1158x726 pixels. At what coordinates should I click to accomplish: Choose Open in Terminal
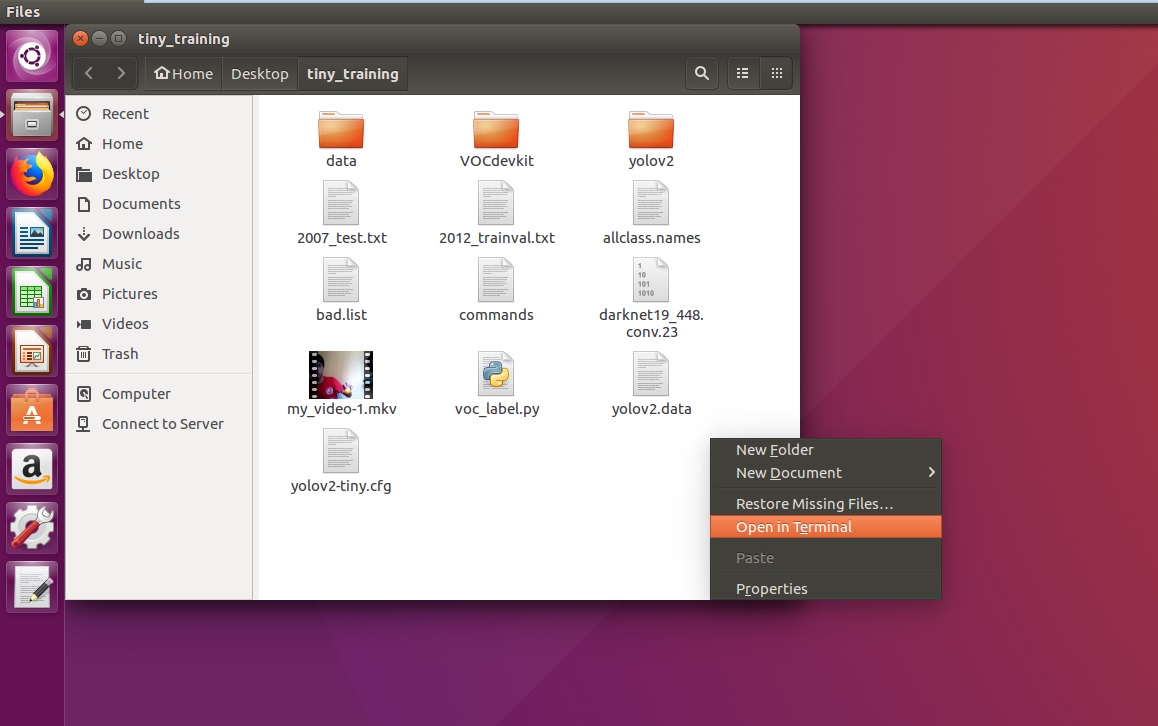826,527
